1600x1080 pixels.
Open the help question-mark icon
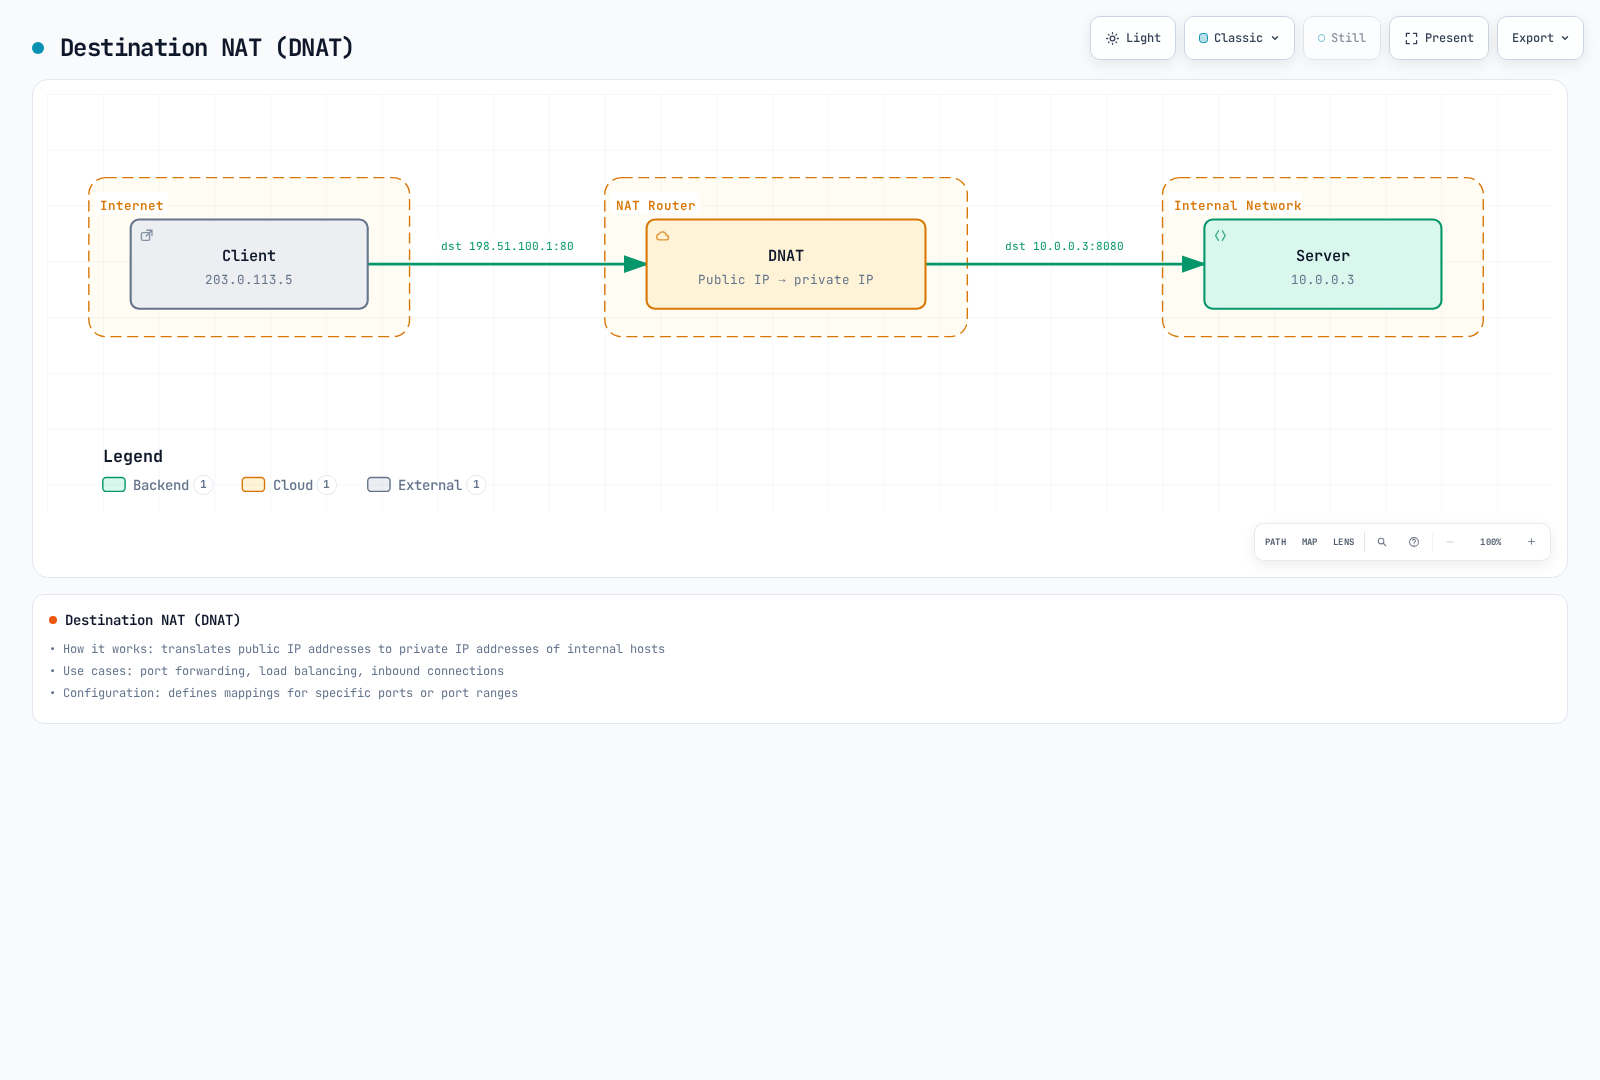click(1414, 542)
